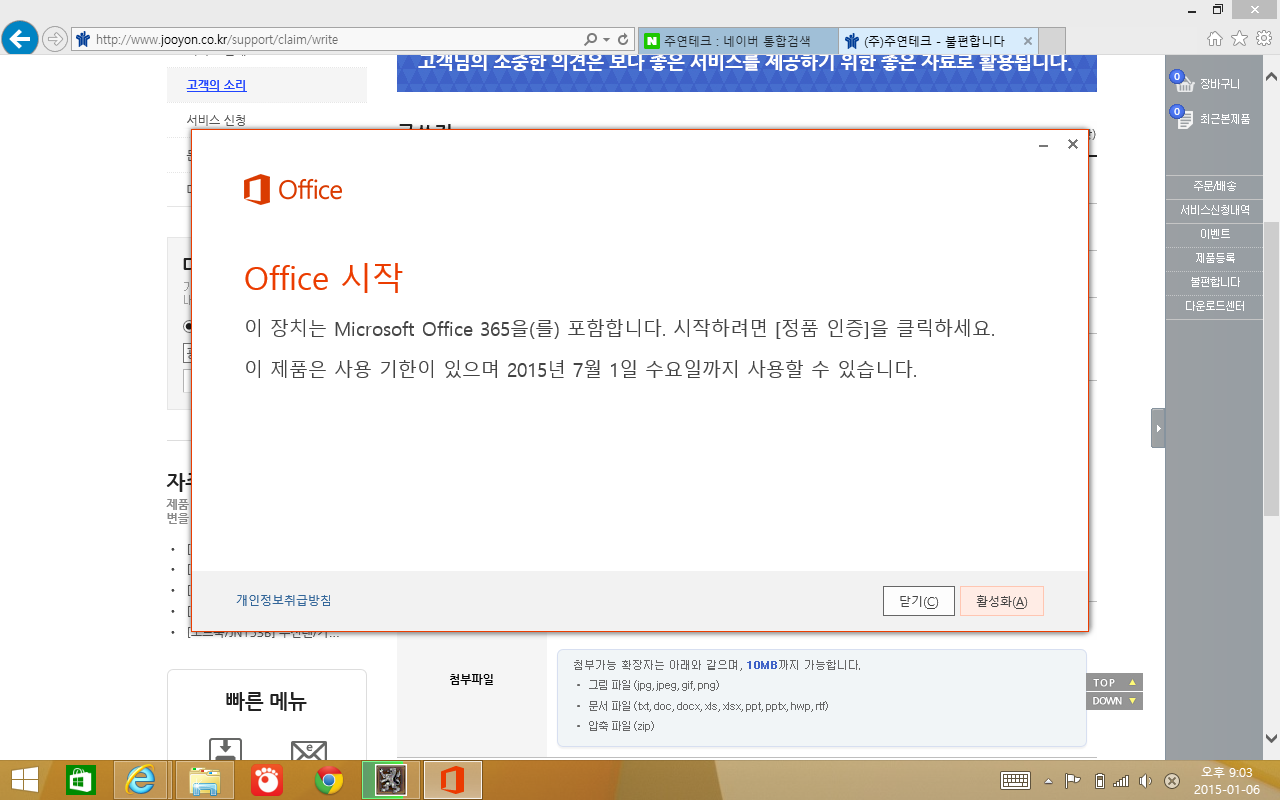Viewport: 1280px width, 800px height.
Task: Minimize the Office 시작 dialog
Action: tap(1043, 145)
